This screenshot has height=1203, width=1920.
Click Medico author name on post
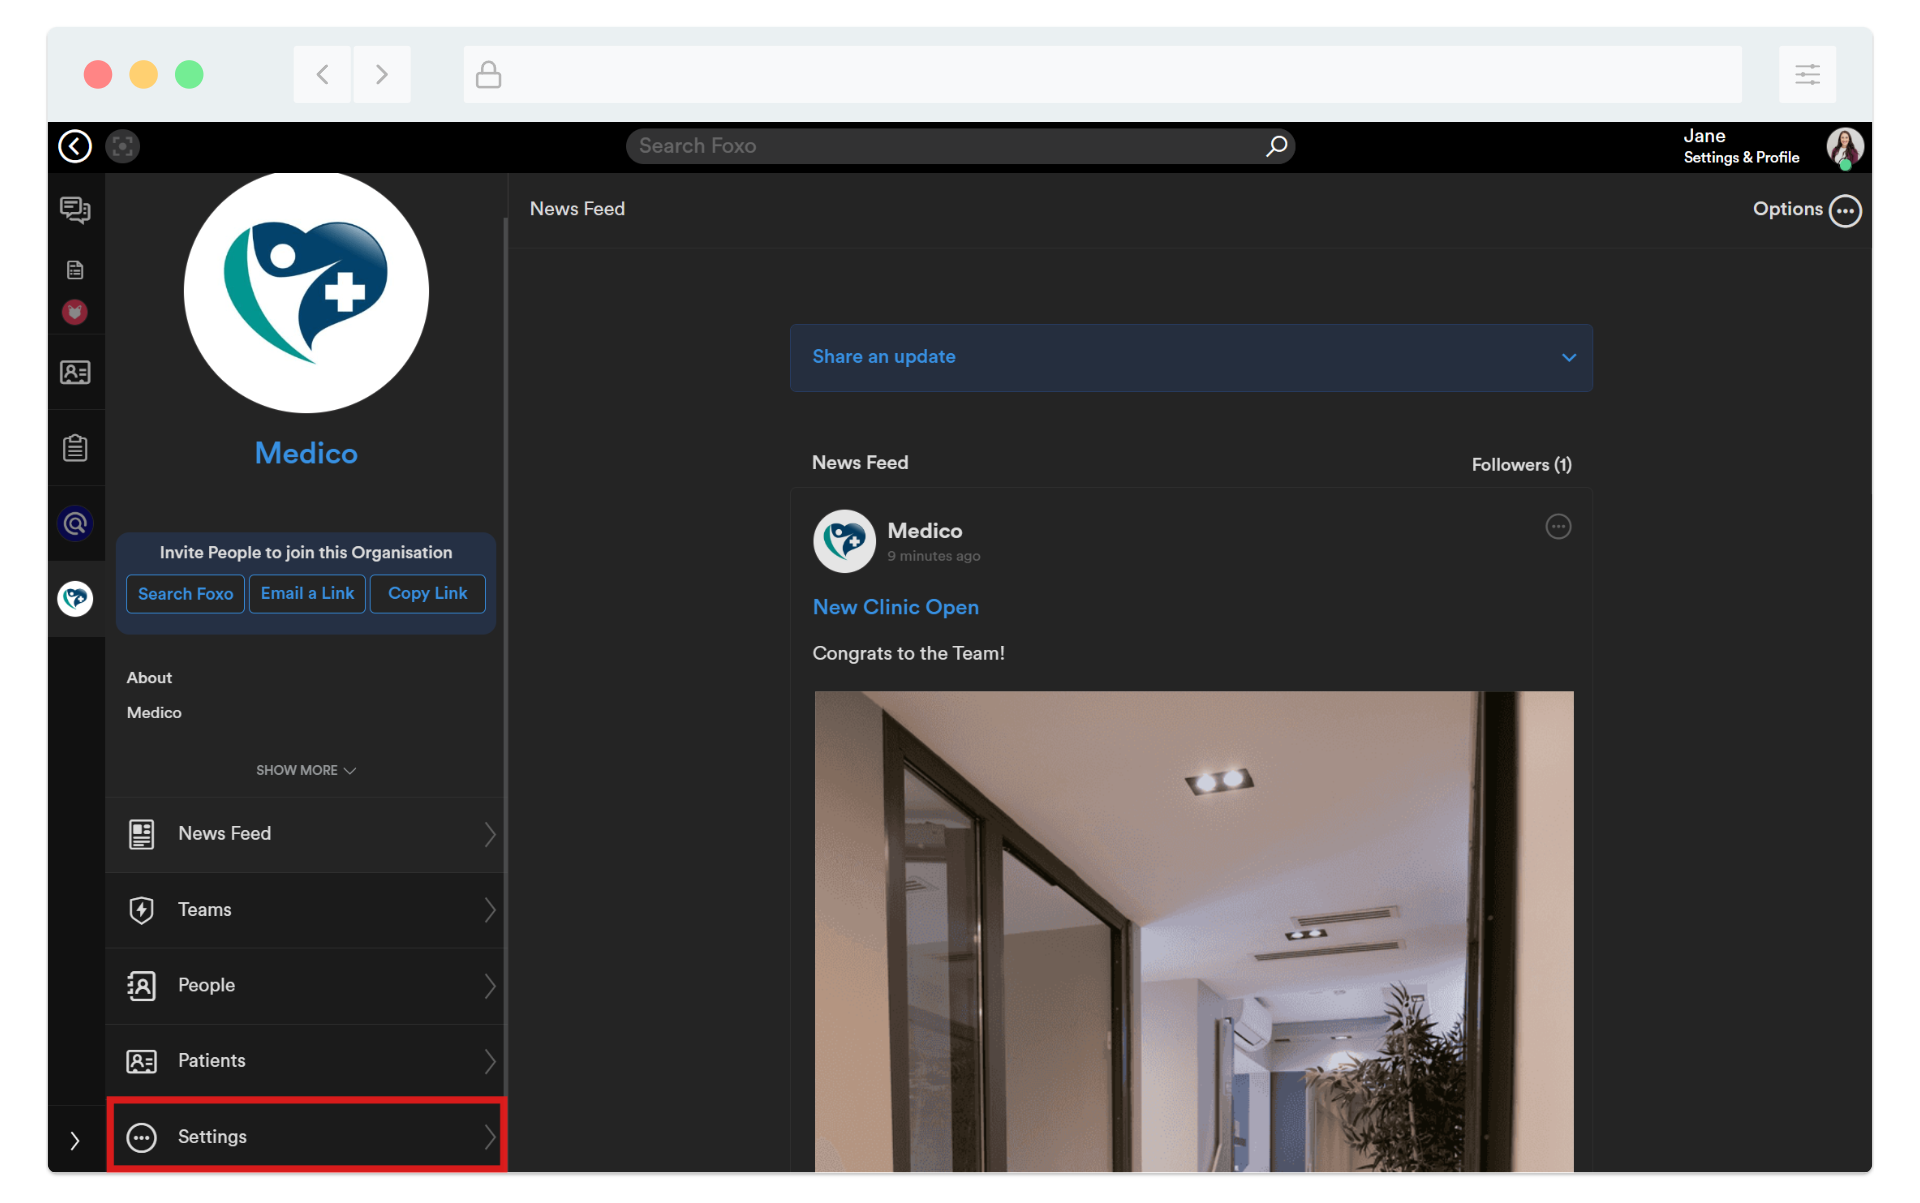point(925,531)
